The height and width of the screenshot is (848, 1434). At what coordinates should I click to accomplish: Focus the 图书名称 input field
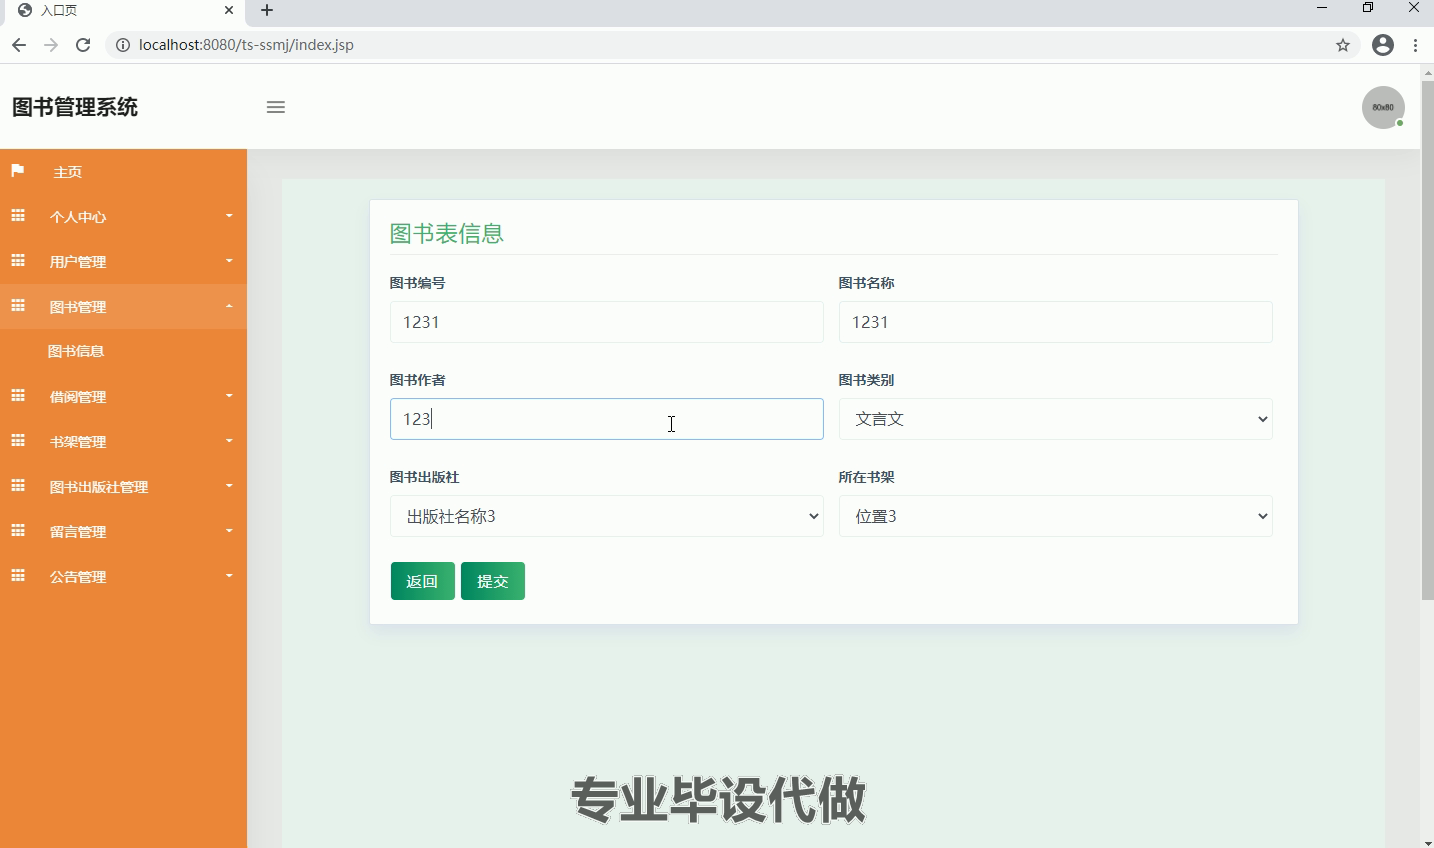tap(1055, 322)
